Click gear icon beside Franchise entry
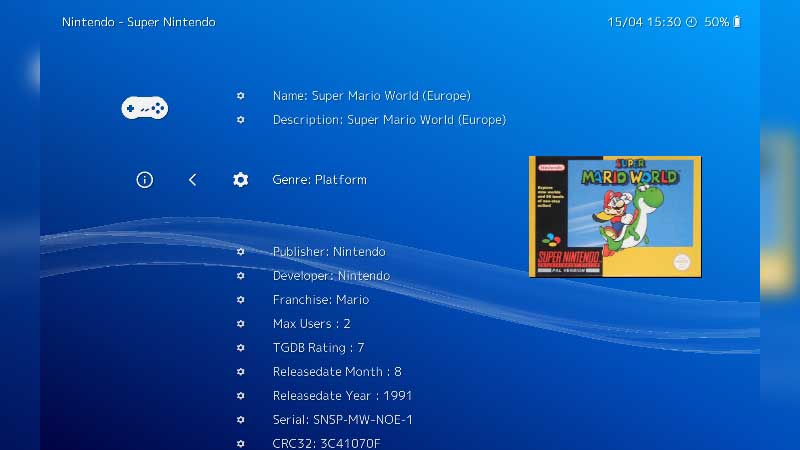The image size is (800, 450). (x=240, y=299)
